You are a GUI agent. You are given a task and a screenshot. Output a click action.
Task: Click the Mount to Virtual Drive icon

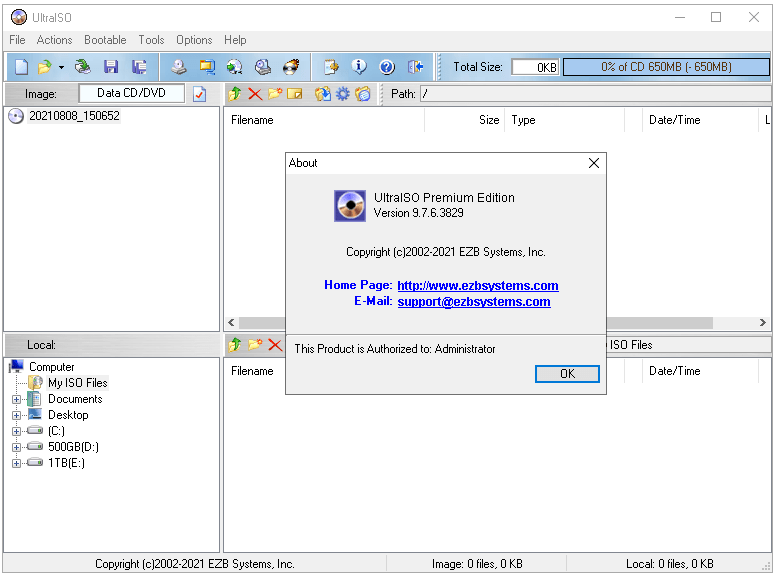pyautogui.click(x=263, y=67)
